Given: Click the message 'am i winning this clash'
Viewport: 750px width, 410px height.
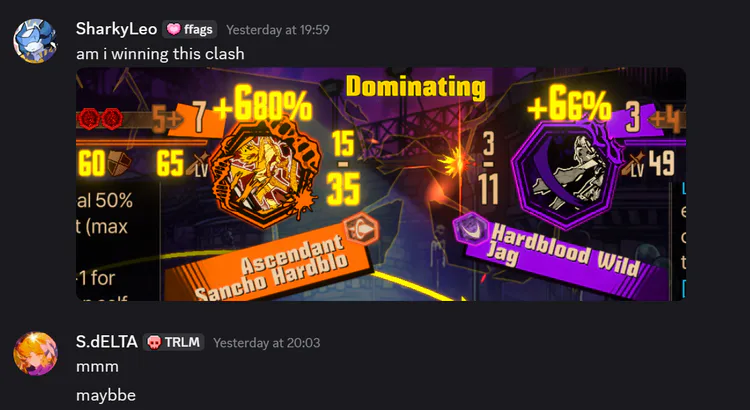Looking at the screenshot, I should pos(160,53).
